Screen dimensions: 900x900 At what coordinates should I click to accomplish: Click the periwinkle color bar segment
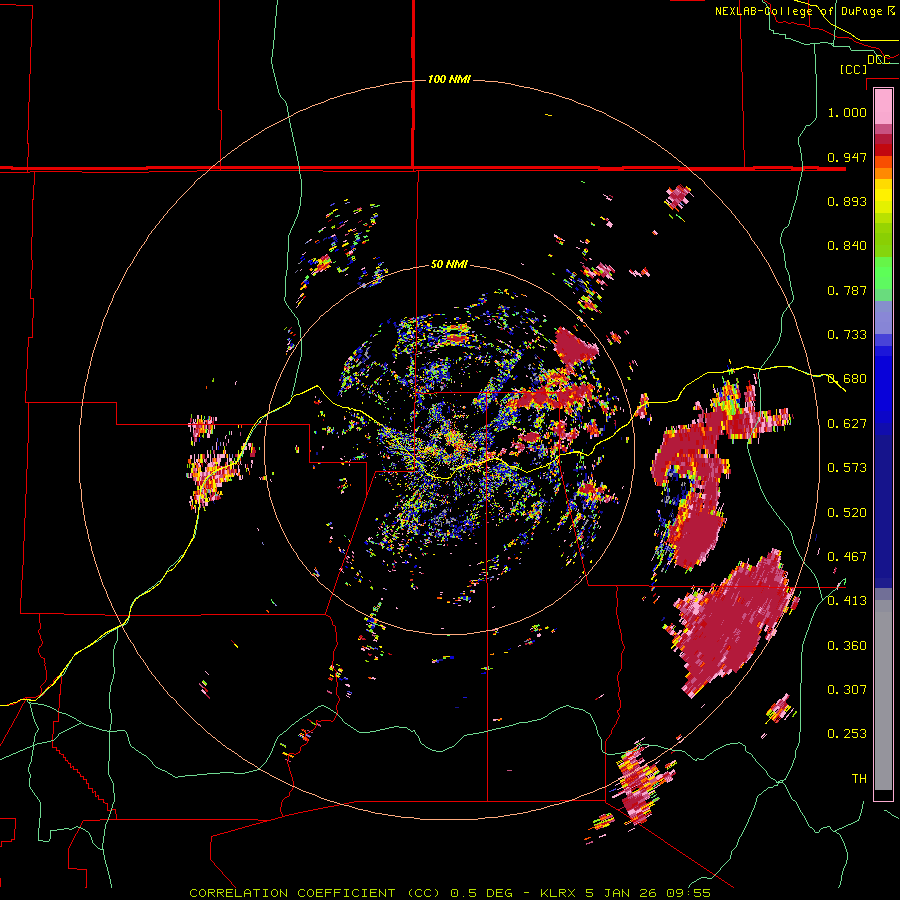click(x=883, y=317)
